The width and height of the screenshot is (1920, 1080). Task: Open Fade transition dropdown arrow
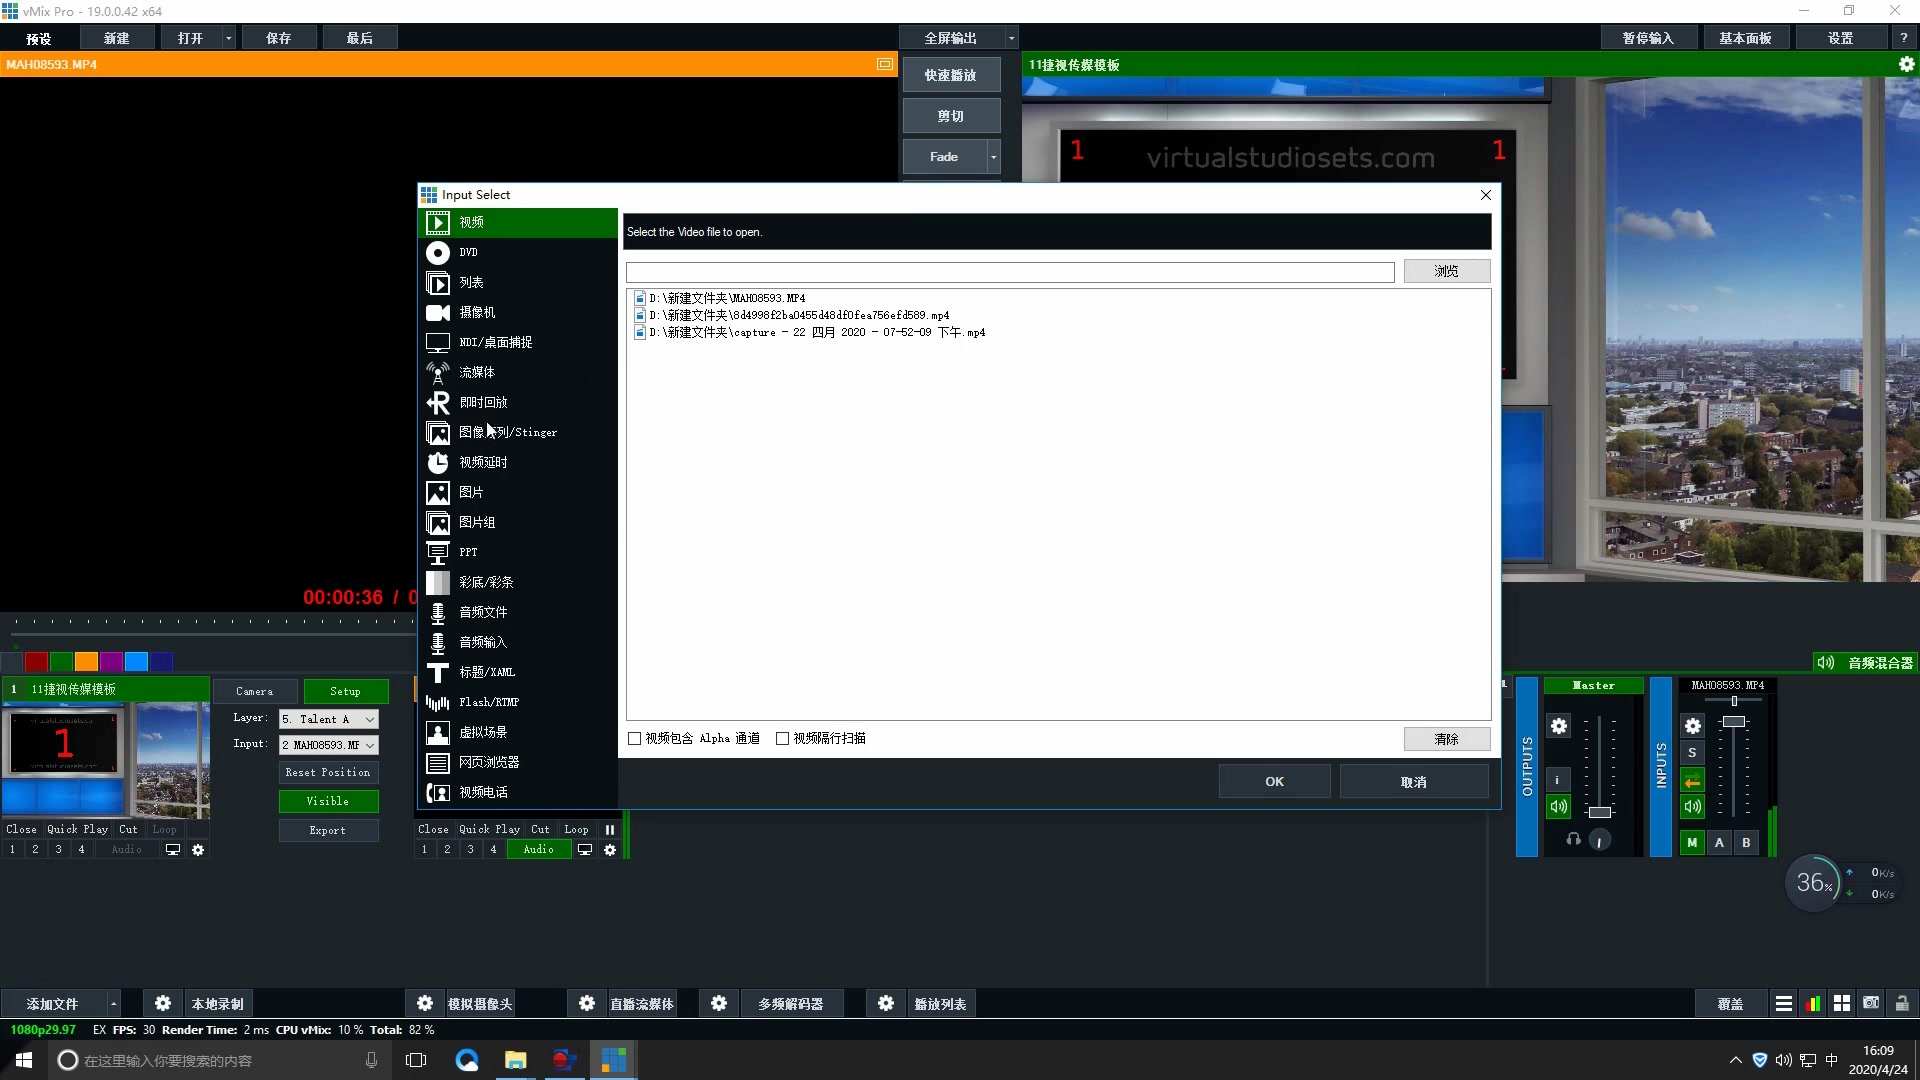click(x=993, y=156)
